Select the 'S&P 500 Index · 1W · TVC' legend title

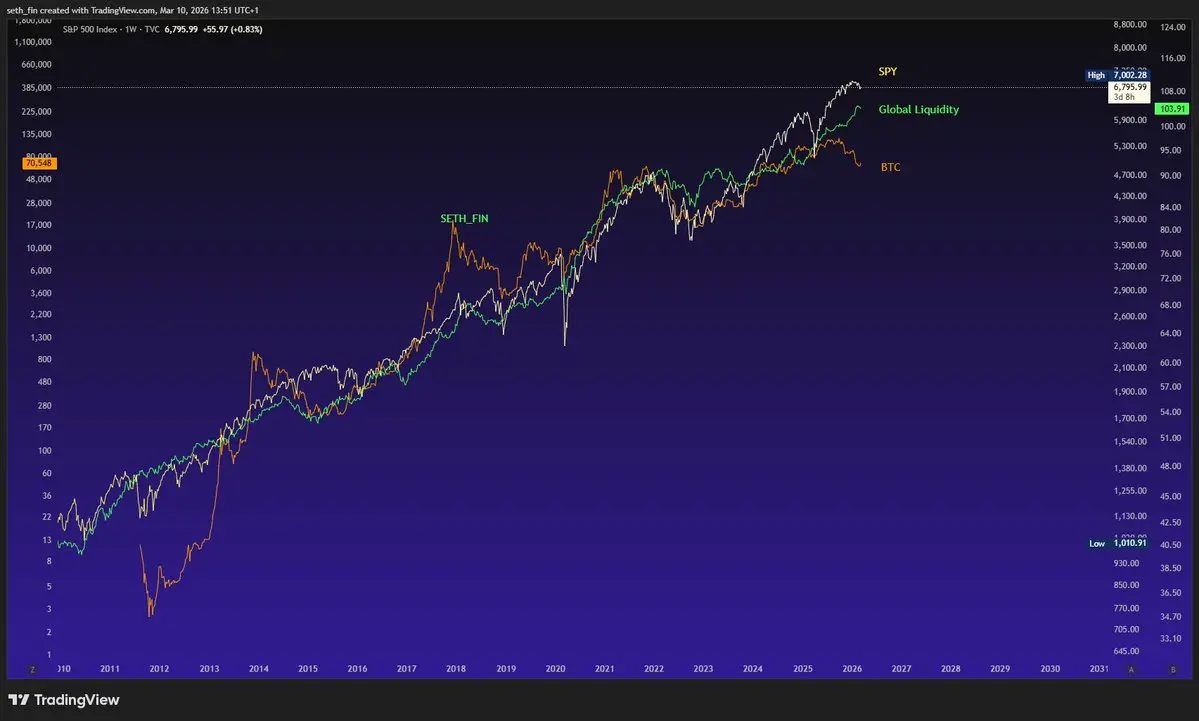[111, 29]
